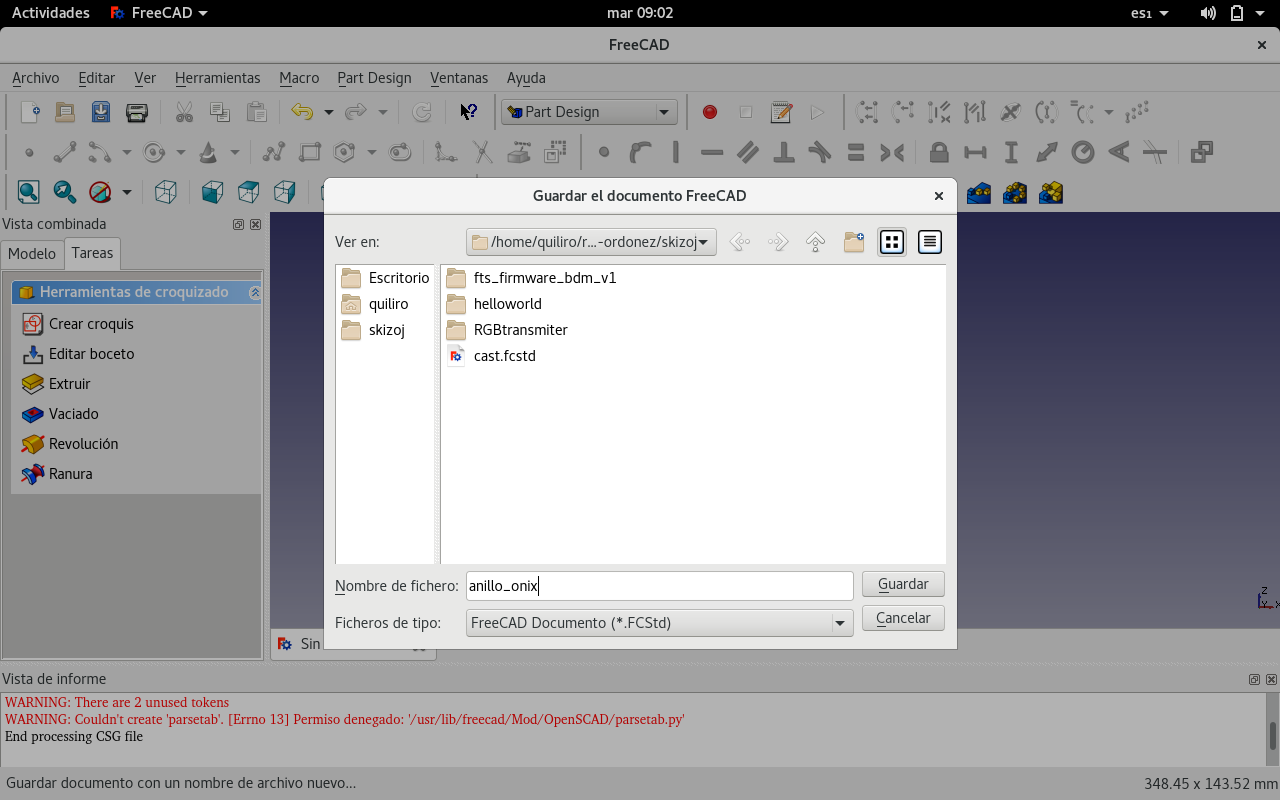Switch to axonometric cube view icon

pos(165,191)
